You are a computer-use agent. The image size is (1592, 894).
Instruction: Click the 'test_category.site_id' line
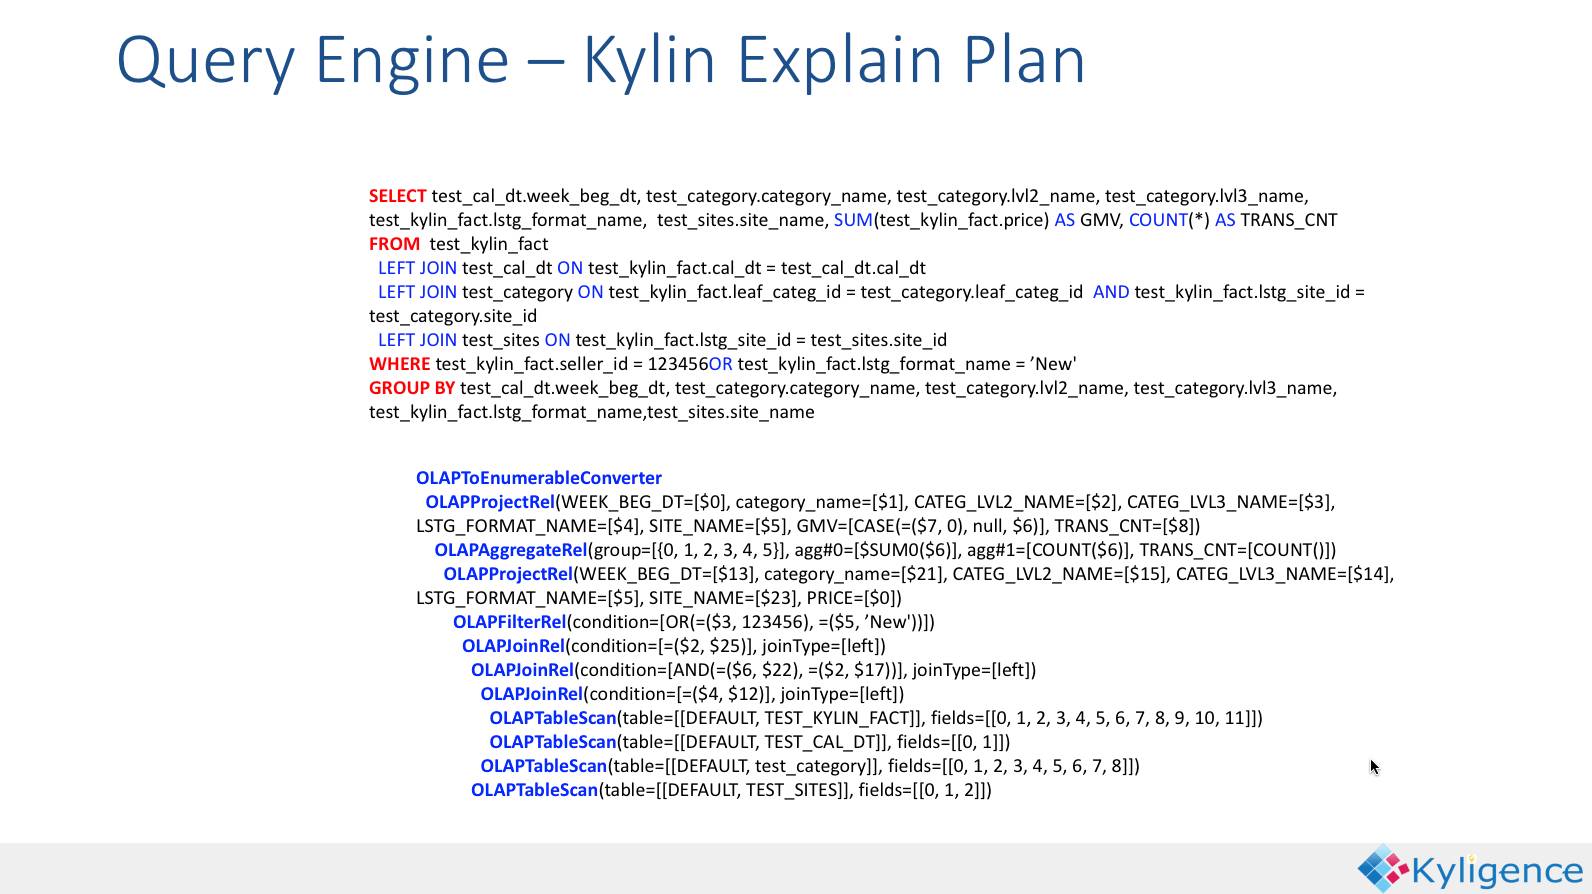click(x=453, y=316)
